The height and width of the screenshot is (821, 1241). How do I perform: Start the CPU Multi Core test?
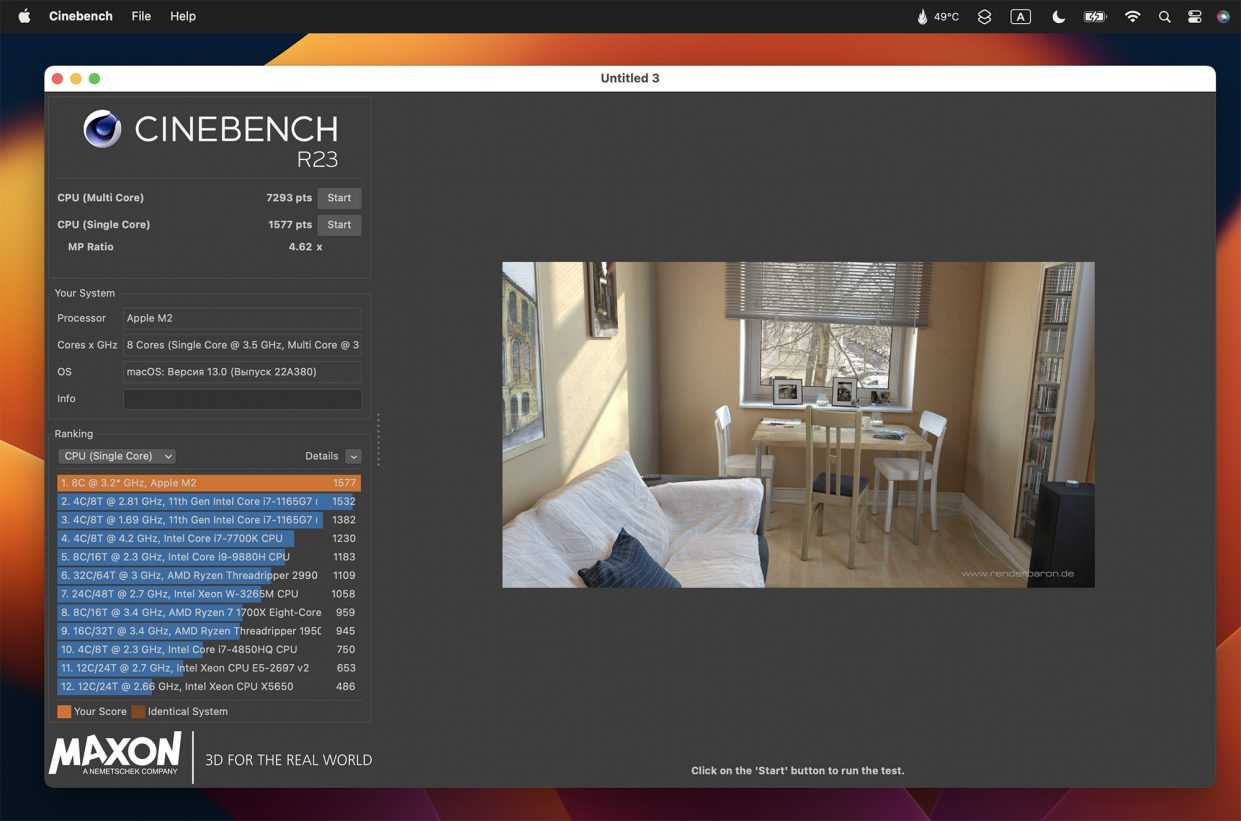(x=339, y=198)
